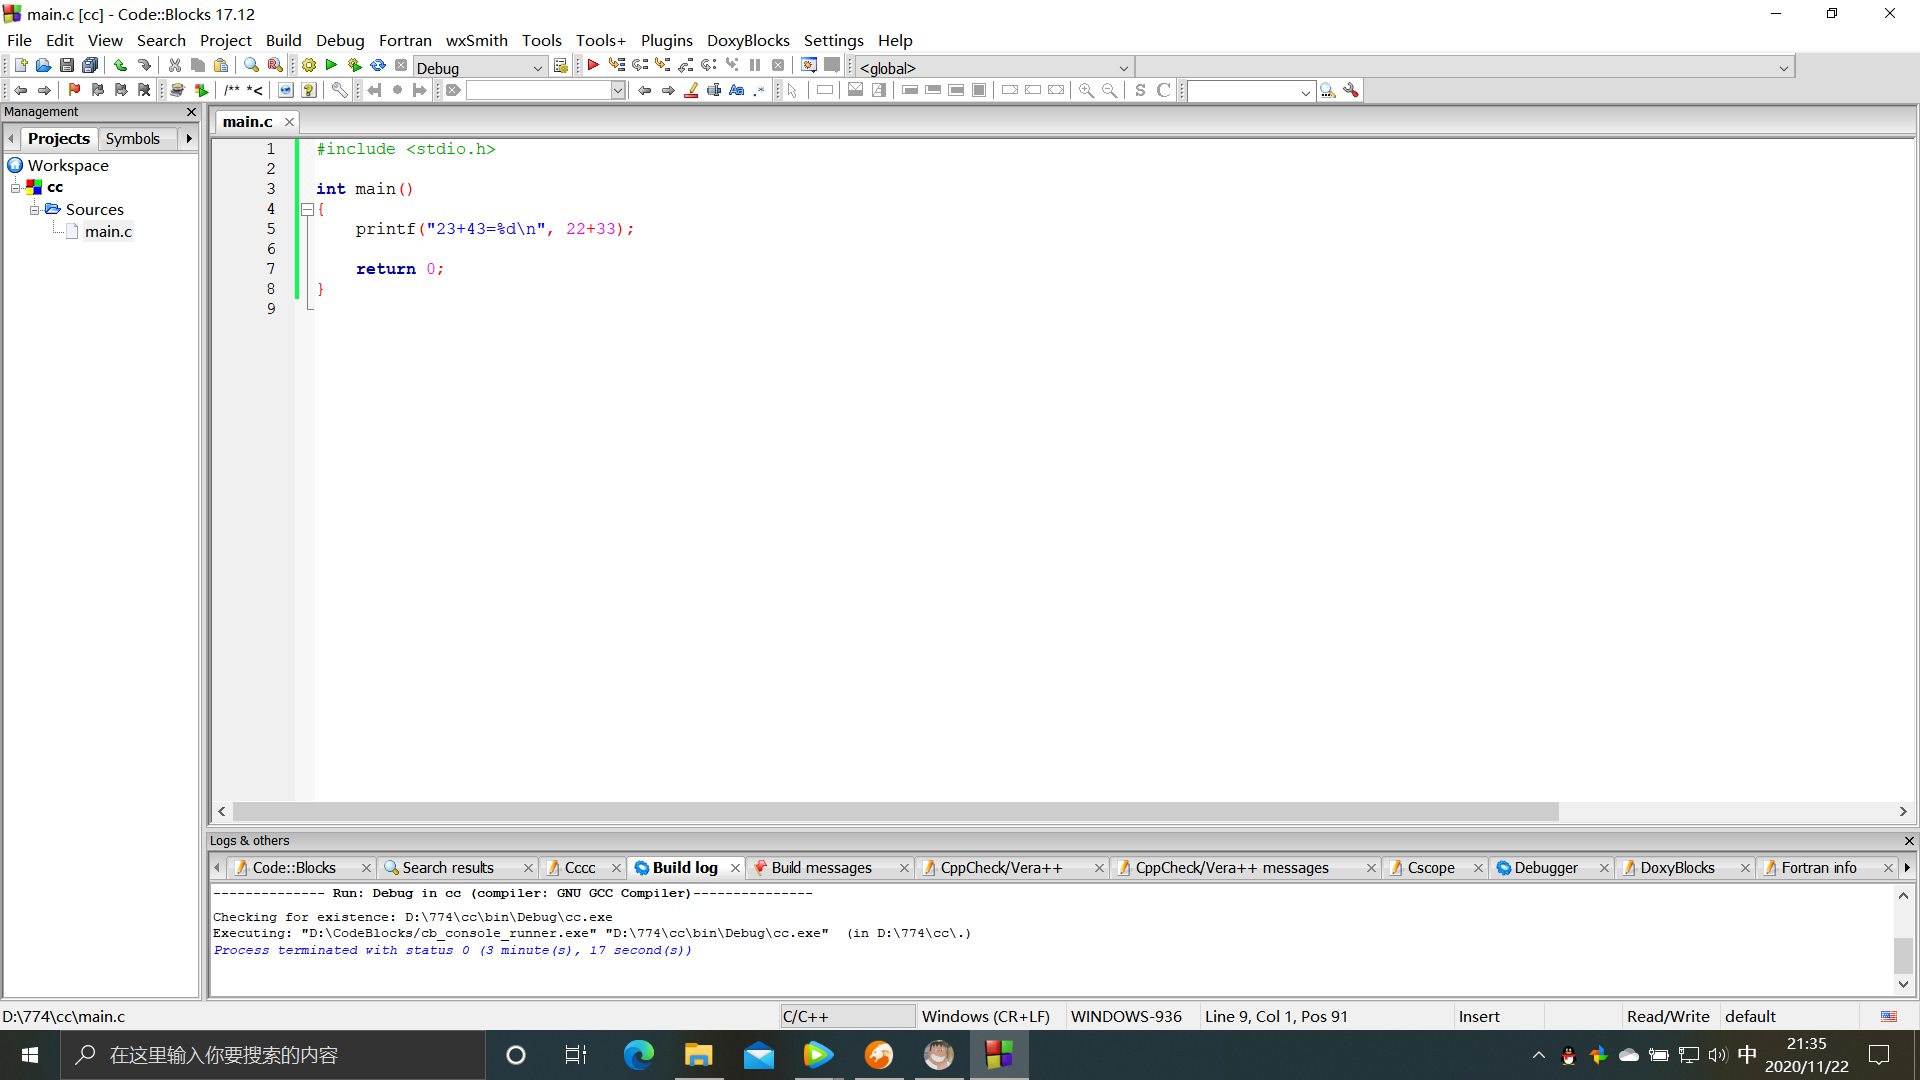Click the Undo icon in toolbar

pyautogui.click(x=116, y=67)
